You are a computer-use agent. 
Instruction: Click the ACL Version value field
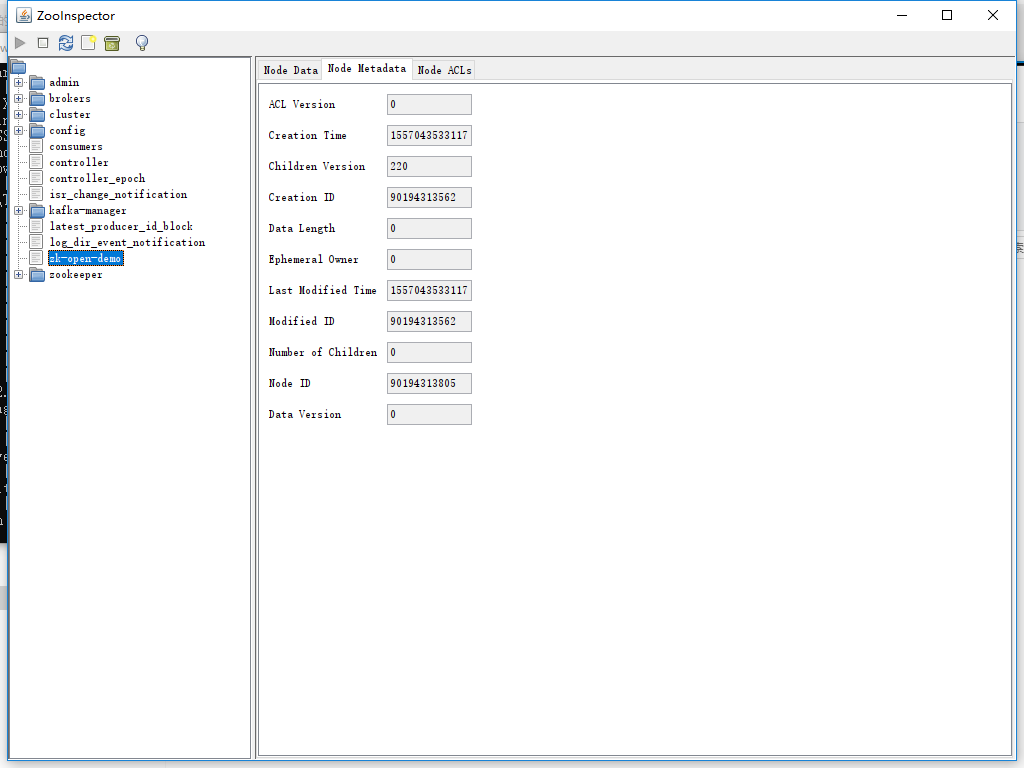tap(429, 104)
